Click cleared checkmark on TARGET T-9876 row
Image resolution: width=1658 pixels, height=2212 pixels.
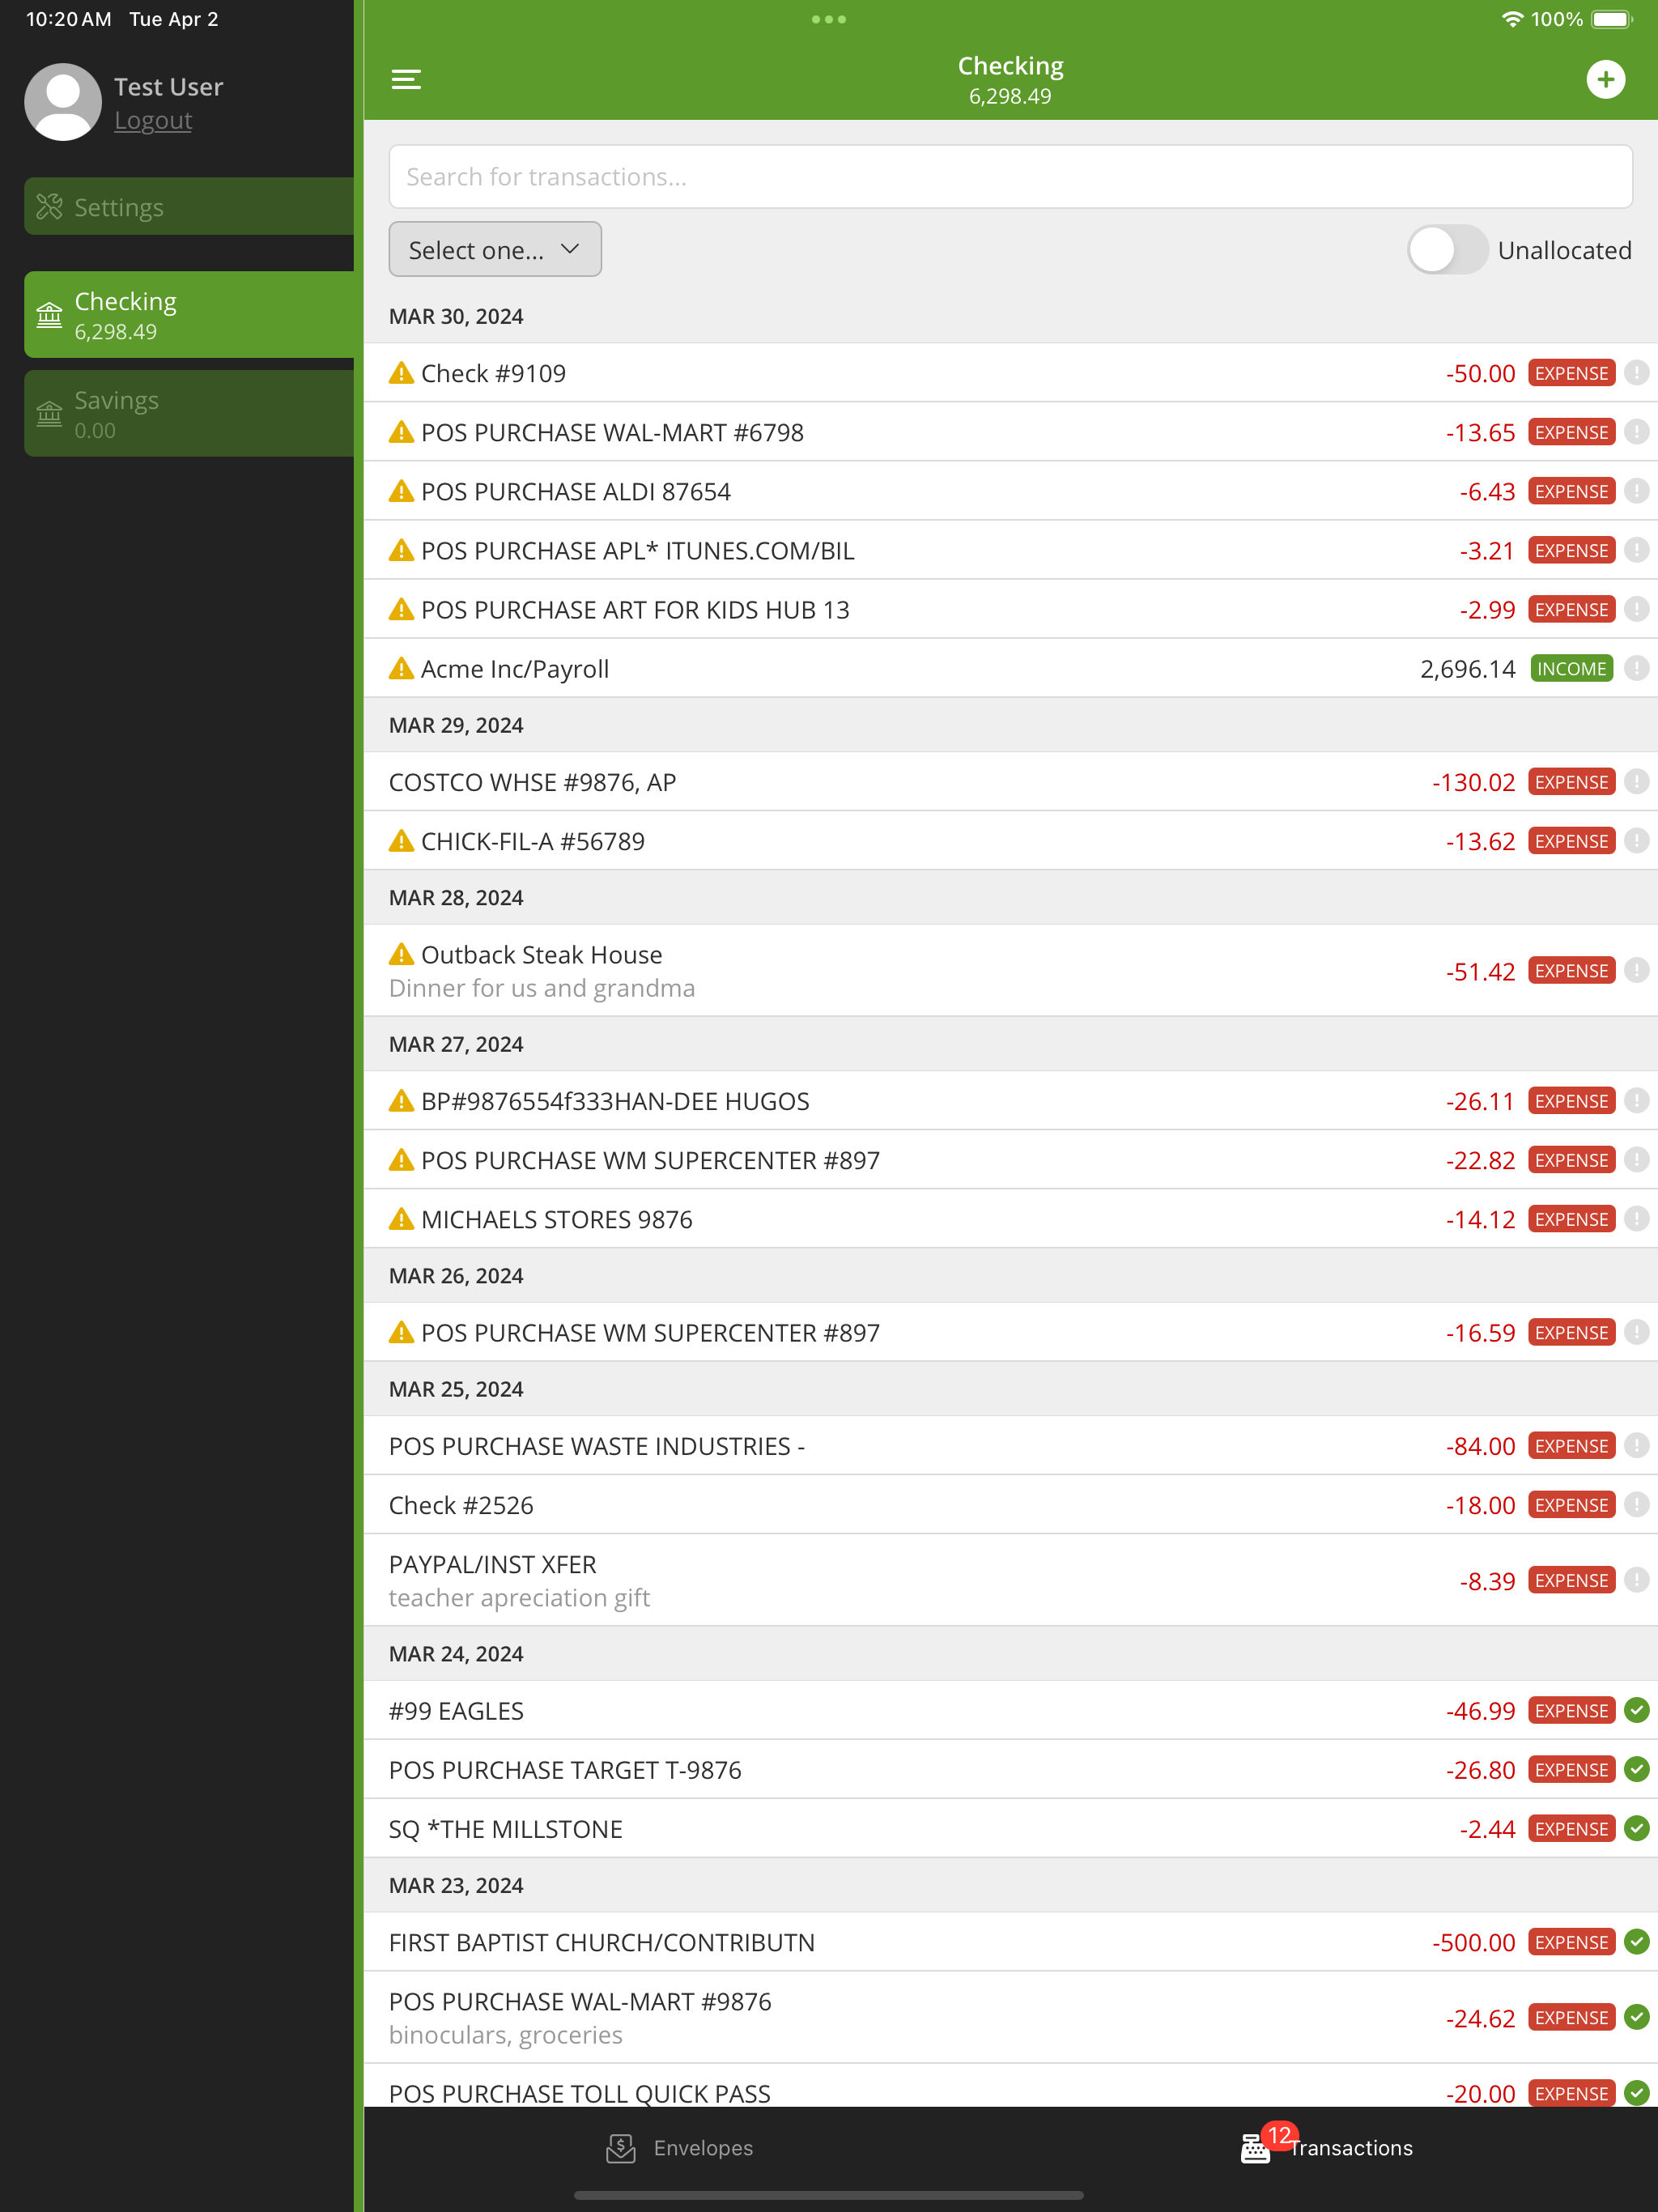pos(1636,1769)
